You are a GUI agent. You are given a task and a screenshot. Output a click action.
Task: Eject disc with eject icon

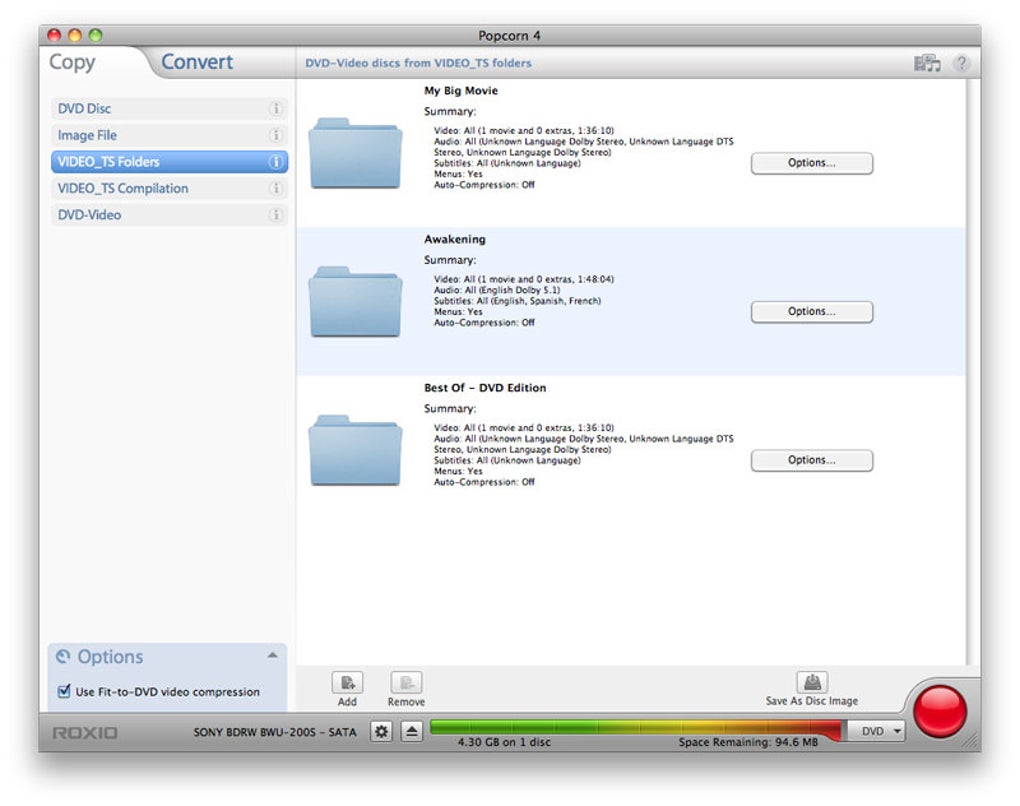(x=411, y=732)
